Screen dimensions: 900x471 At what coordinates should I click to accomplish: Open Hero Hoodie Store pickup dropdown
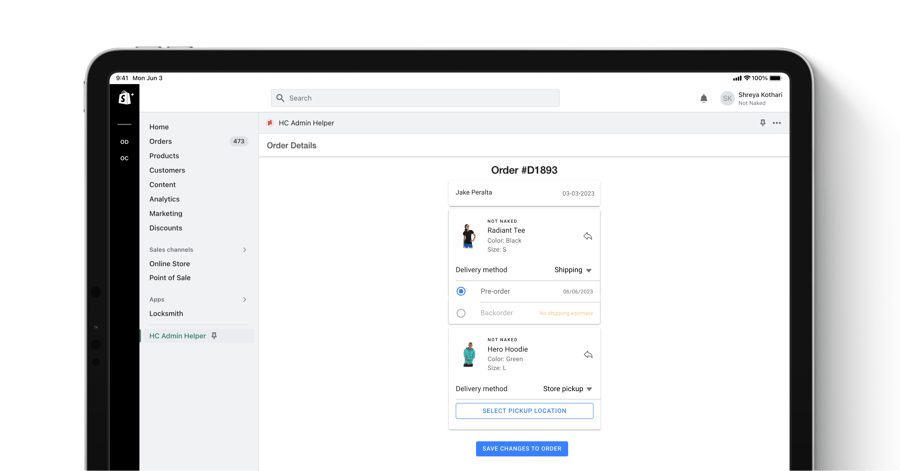tap(567, 389)
